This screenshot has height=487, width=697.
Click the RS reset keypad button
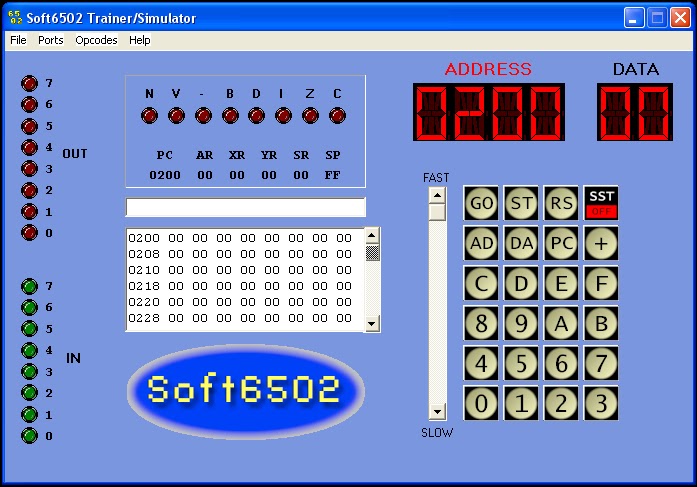561,203
